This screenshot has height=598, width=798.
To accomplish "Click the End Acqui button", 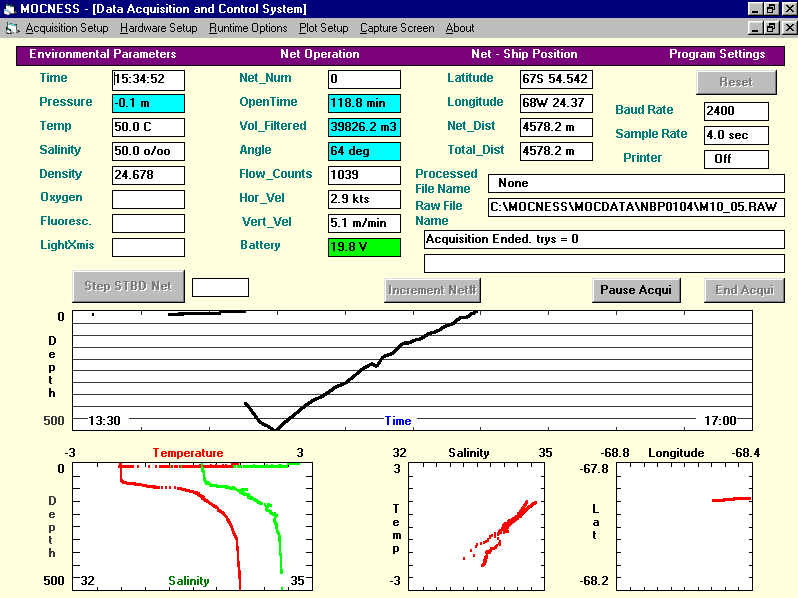I will coord(744,290).
